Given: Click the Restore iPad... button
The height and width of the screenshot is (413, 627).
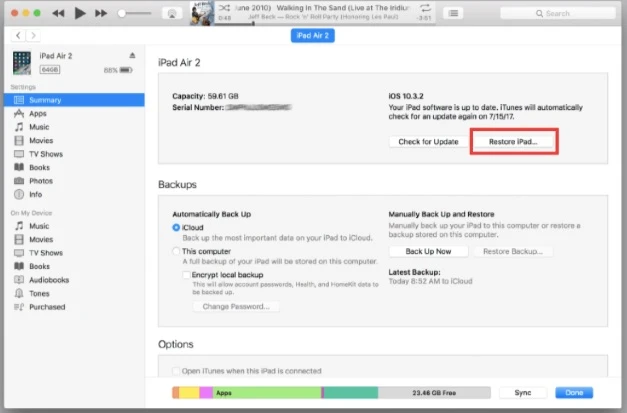Looking at the screenshot, I should [x=513, y=142].
